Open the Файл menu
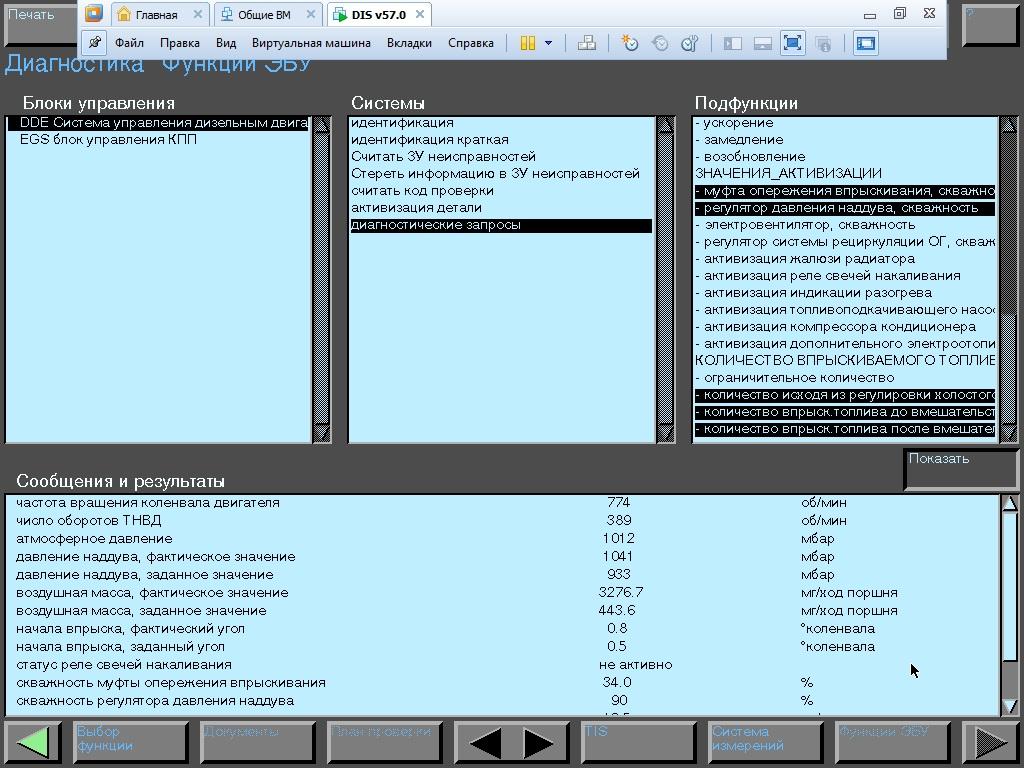The height and width of the screenshot is (768, 1024). click(x=129, y=43)
